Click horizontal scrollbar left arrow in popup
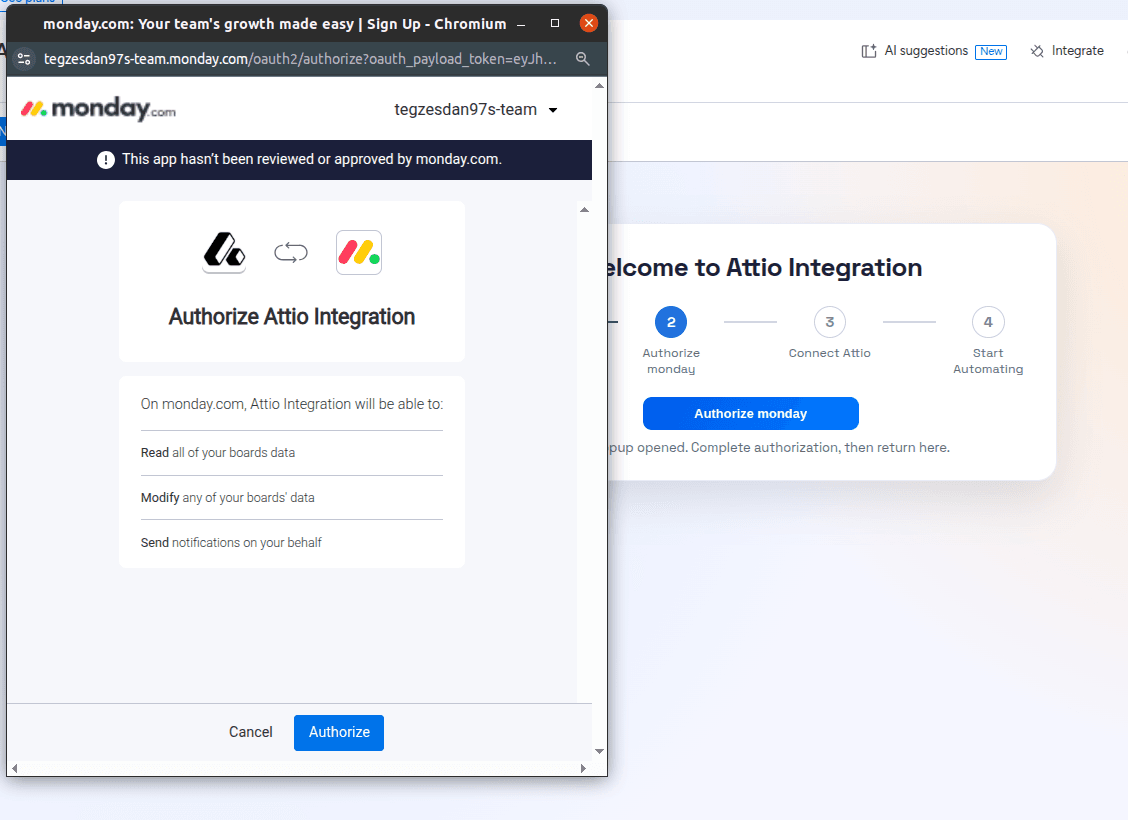 click(x=14, y=768)
